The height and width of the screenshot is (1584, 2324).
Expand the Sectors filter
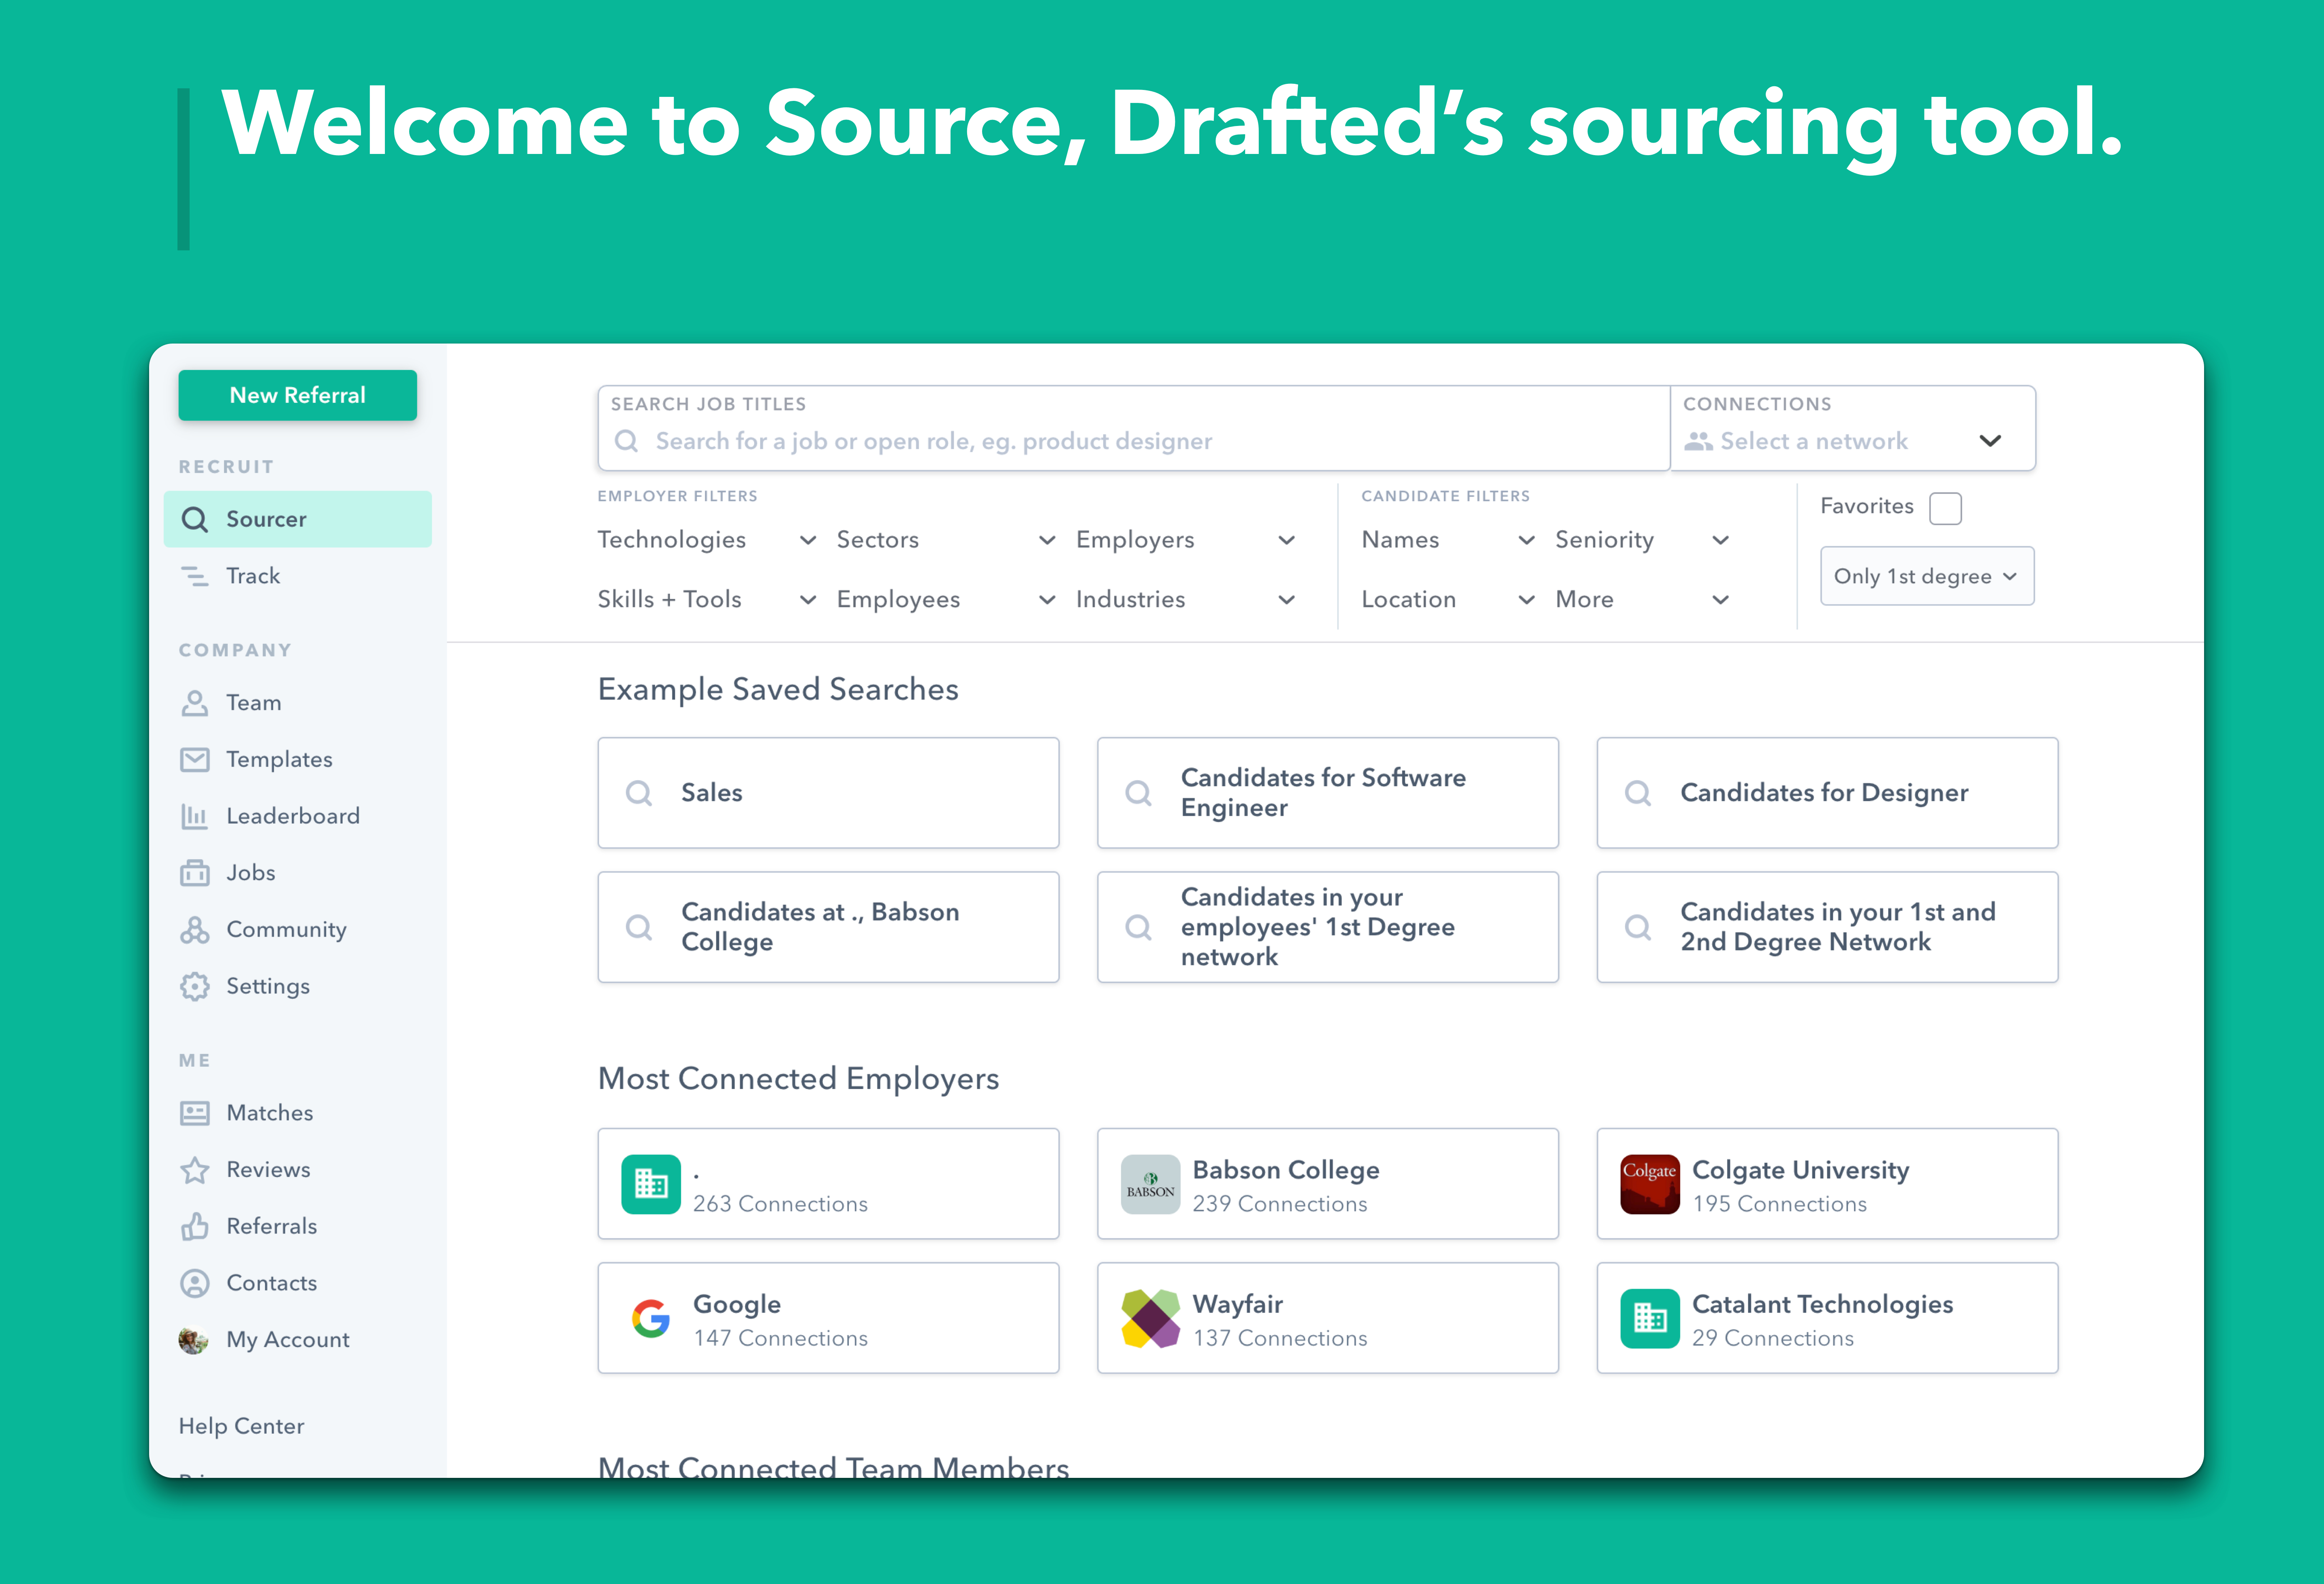pos(946,540)
